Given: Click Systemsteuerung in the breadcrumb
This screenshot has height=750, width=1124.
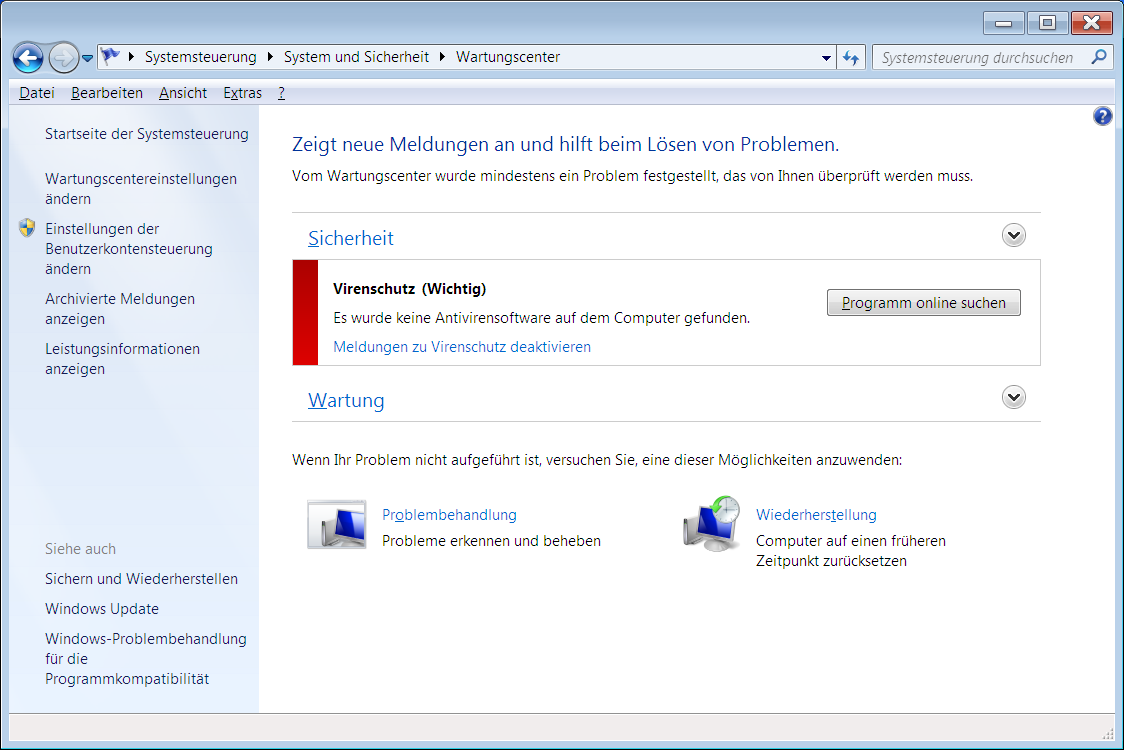Looking at the screenshot, I should point(201,57).
